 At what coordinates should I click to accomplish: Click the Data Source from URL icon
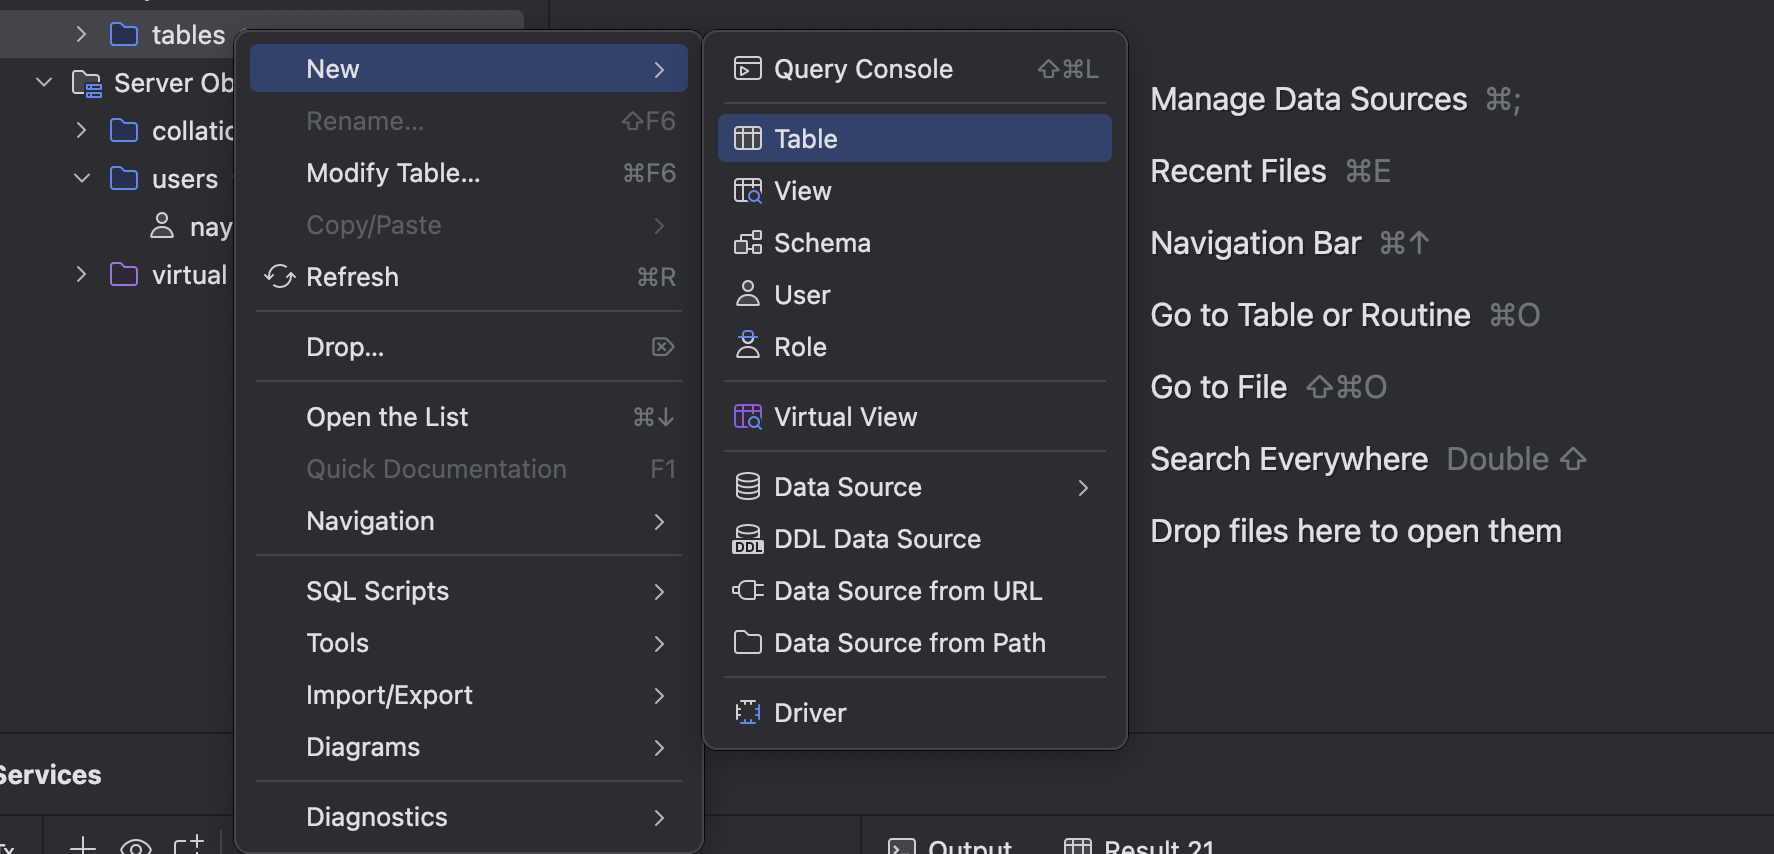click(747, 591)
